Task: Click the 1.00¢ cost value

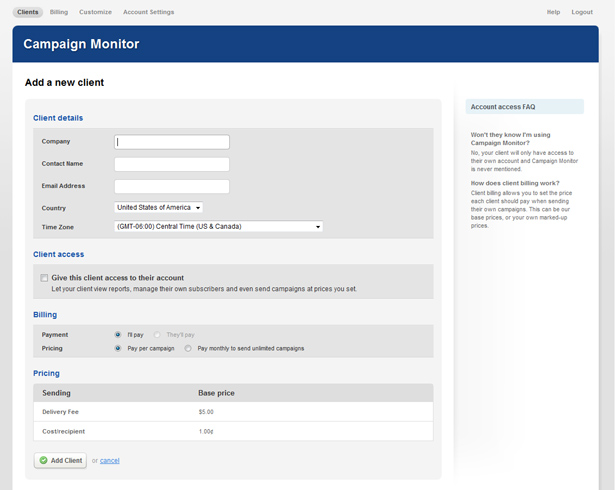Action: point(206,432)
